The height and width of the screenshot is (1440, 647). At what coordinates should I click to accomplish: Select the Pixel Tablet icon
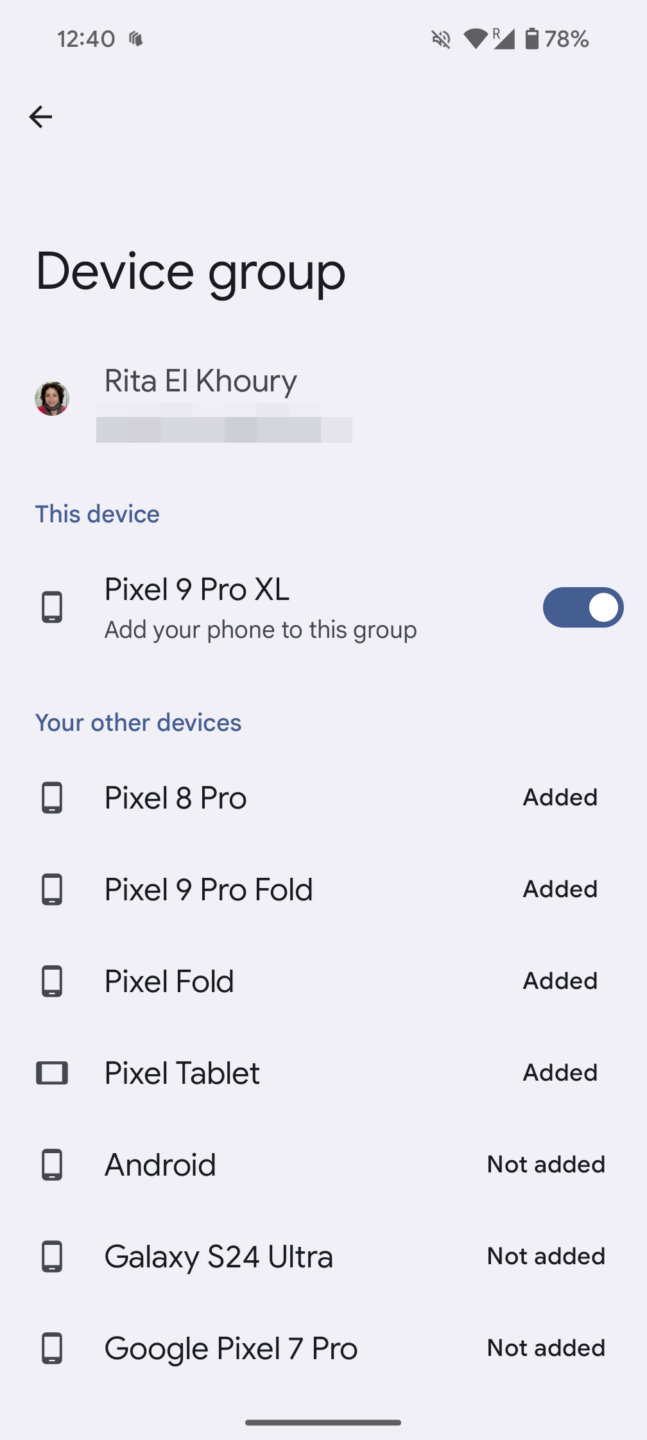(51, 1072)
